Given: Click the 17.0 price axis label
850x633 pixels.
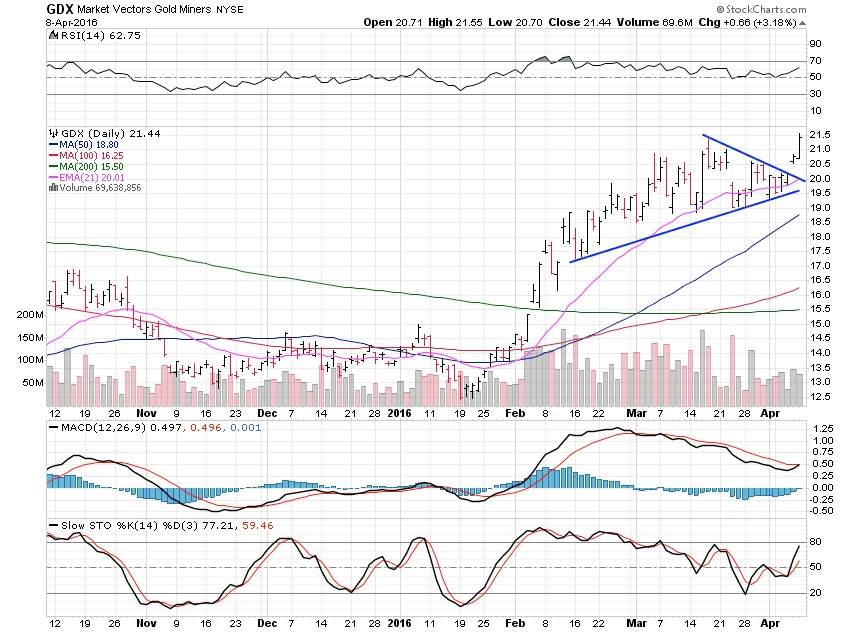Looking at the screenshot, I should click(x=820, y=266).
